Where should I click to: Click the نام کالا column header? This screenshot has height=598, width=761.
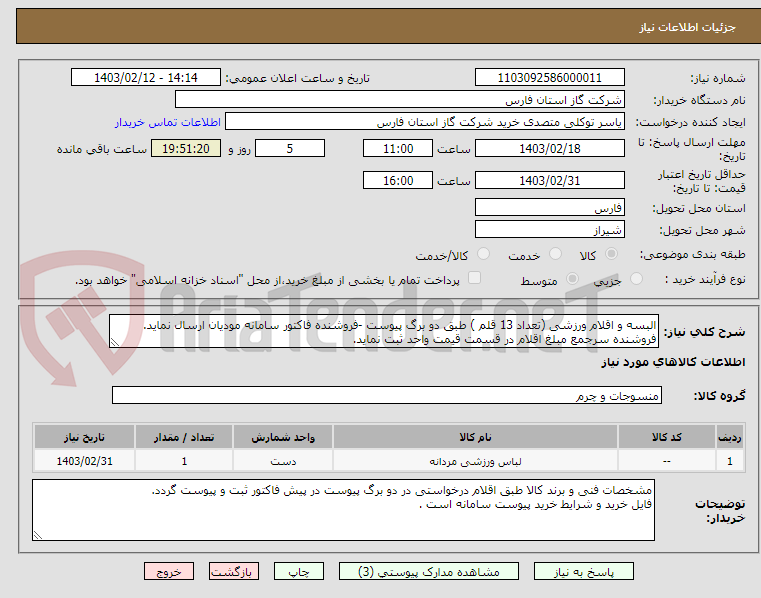point(475,437)
